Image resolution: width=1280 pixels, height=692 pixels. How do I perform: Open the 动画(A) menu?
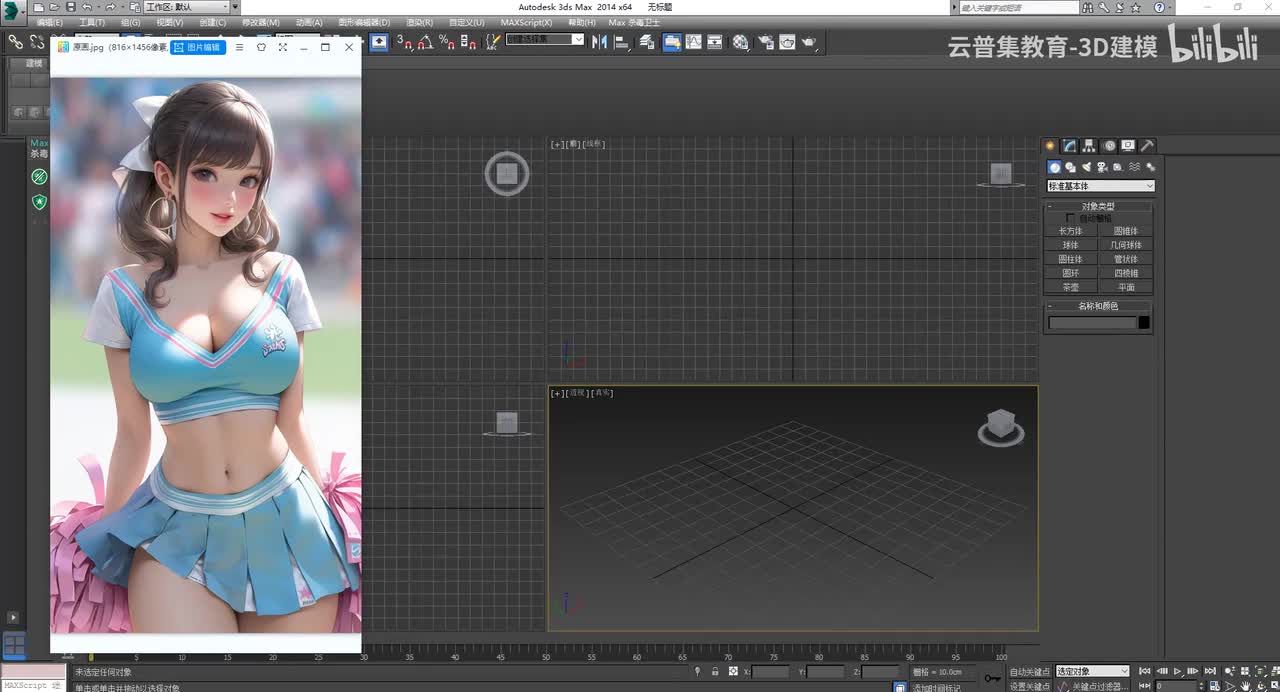(309, 22)
